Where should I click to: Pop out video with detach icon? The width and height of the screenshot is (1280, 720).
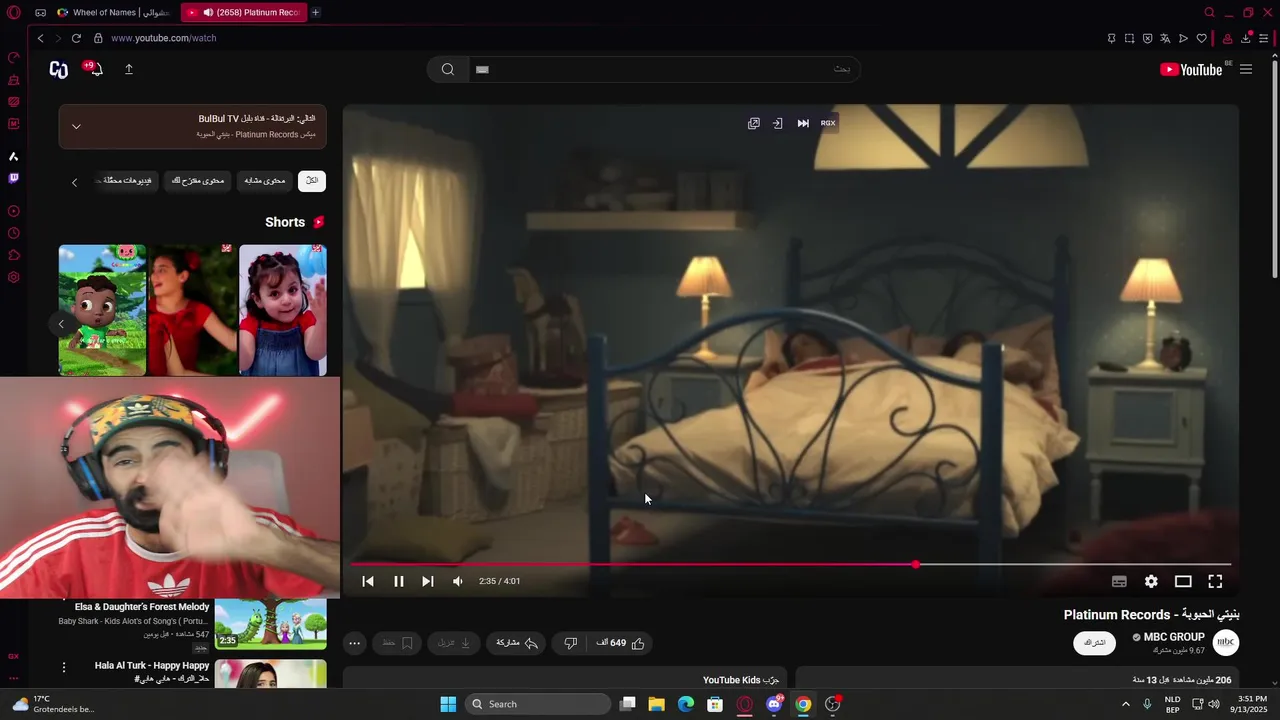click(x=753, y=123)
